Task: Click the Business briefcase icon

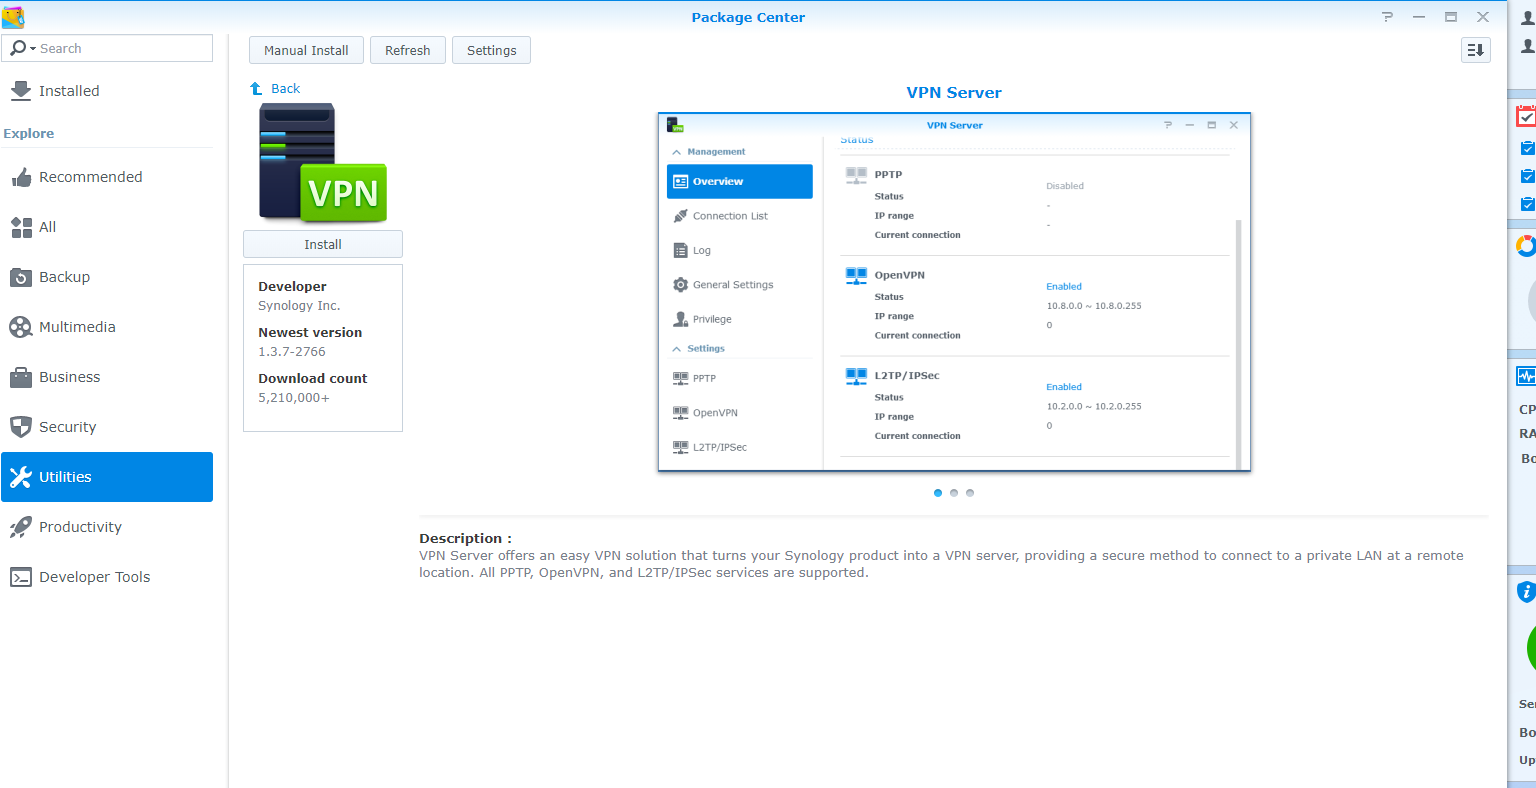Action: [x=21, y=377]
